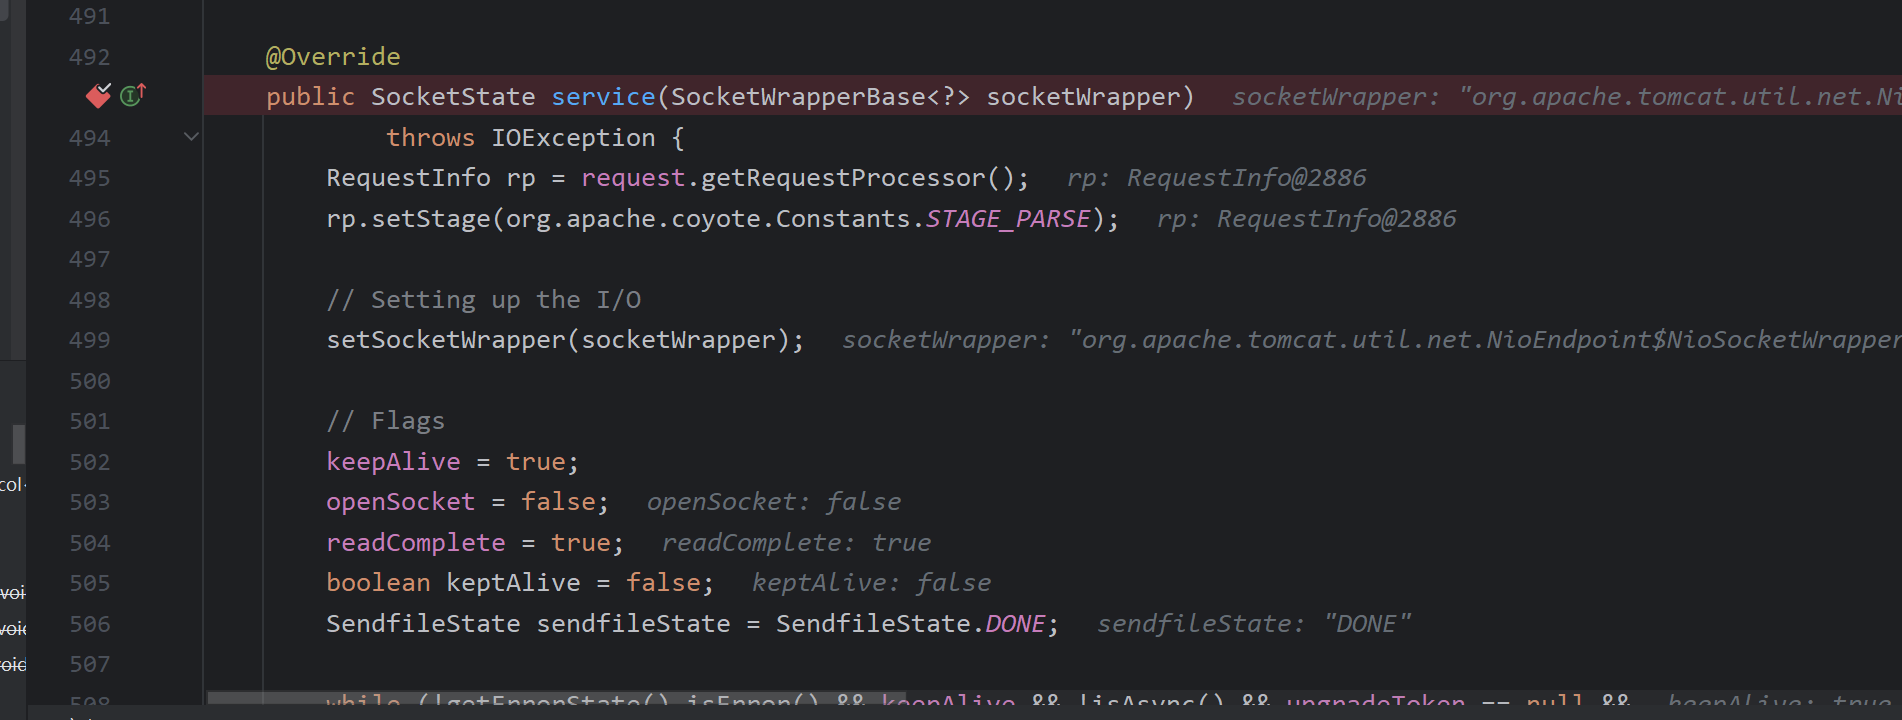Image resolution: width=1902 pixels, height=720 pixels.
Task: Click the inline hint 'keptAlive: false'
Action: tap(871, 583)
